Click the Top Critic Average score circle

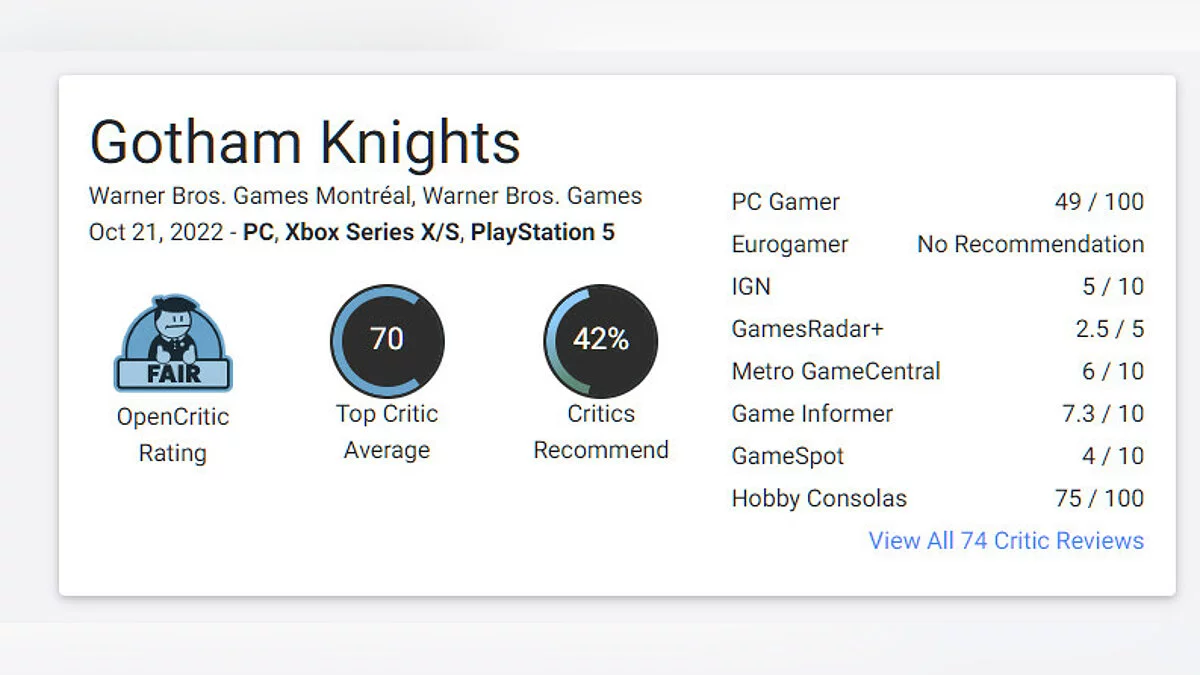pos(387,340)
